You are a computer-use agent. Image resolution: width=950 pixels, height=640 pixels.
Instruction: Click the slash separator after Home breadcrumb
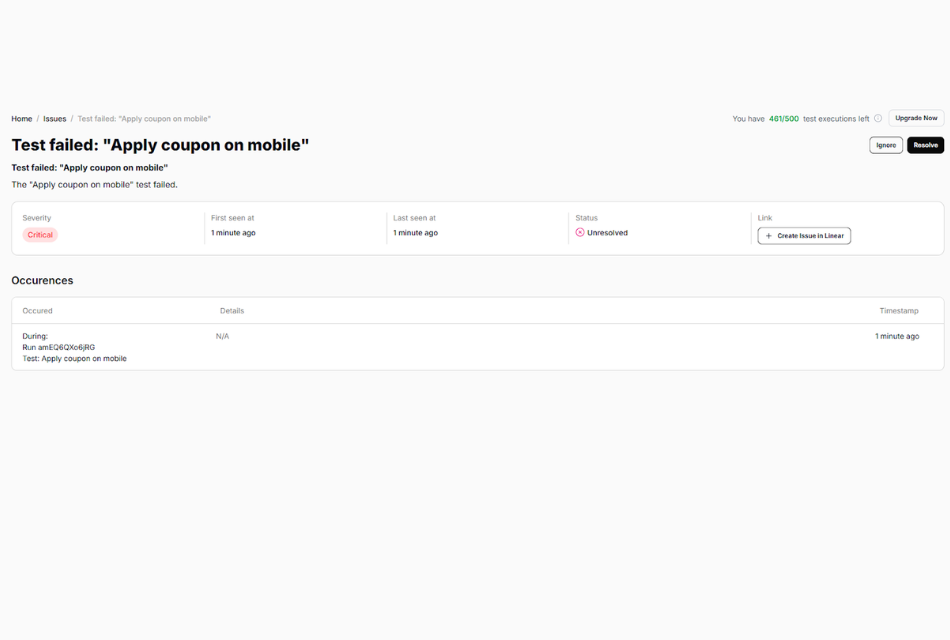point(37,118)
